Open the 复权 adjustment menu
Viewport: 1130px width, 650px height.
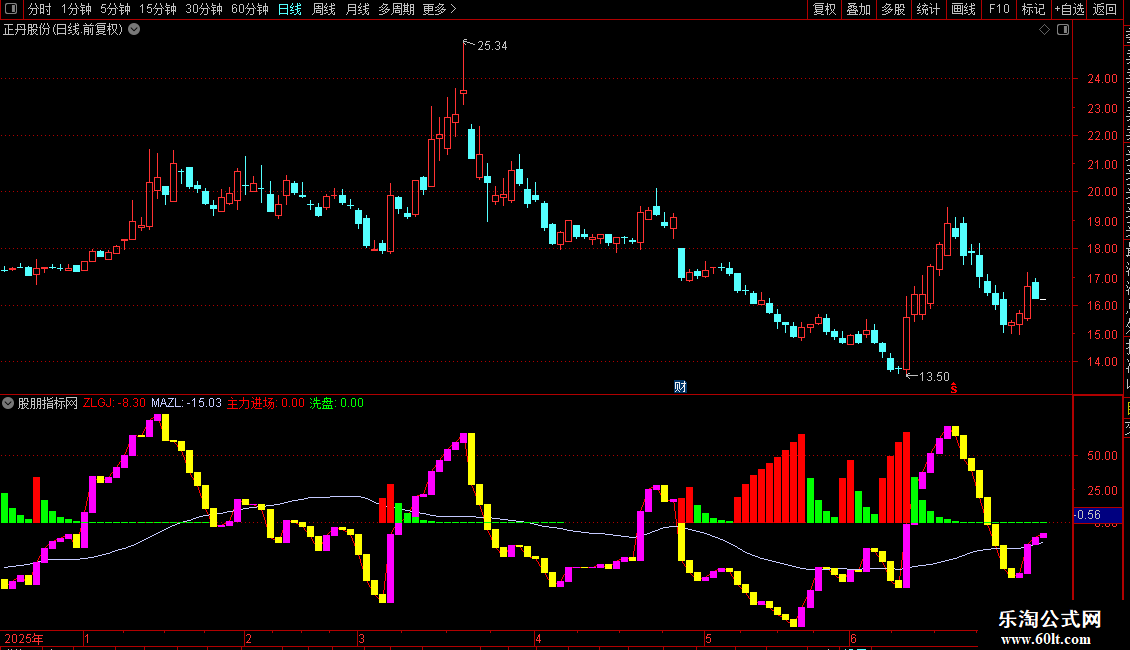[x=824, y=9]
